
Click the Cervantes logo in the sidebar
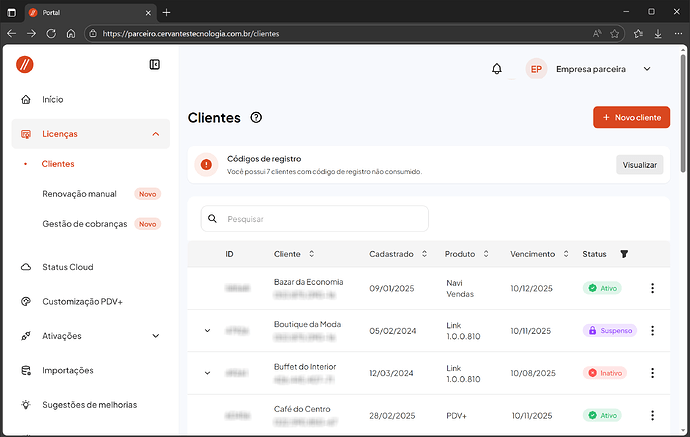pyautogui.click(x=25, y=64)
